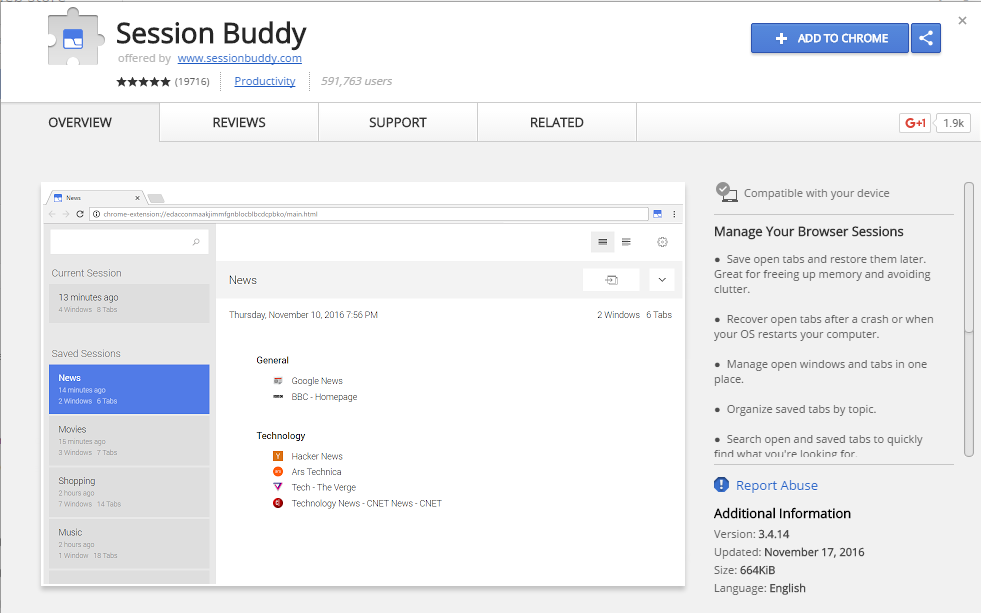Click The Verge triangle favicon

click(x=278, y=487)
